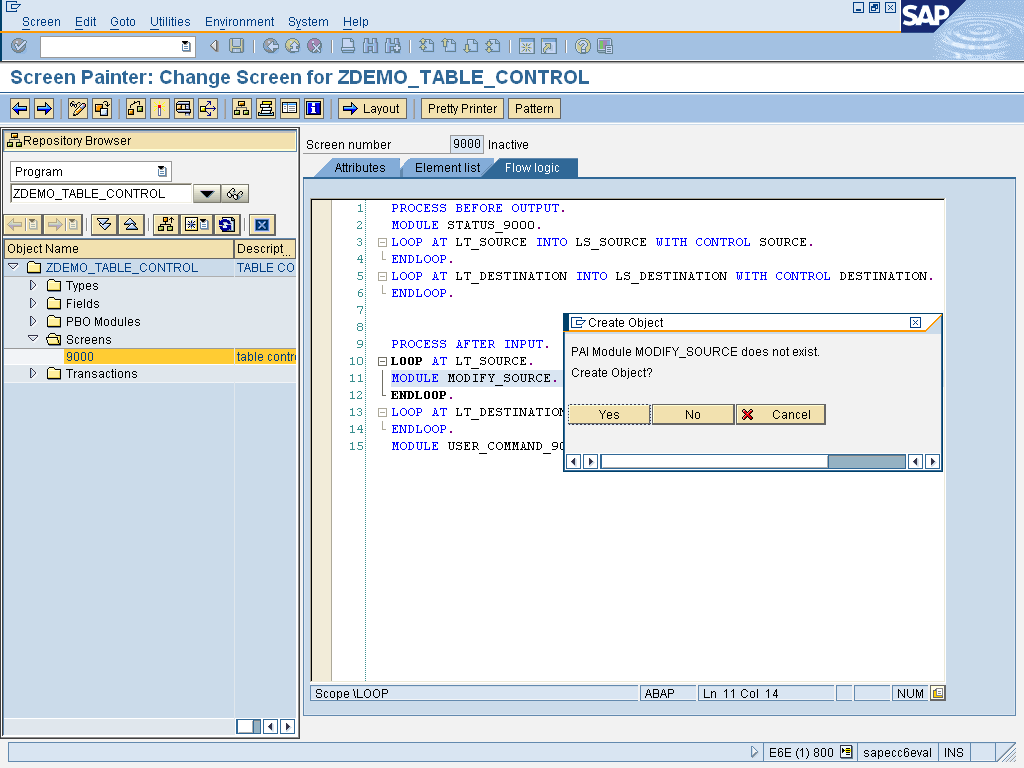Switch to the Element list tab
1024x768 pixels.
pos(446,168)
